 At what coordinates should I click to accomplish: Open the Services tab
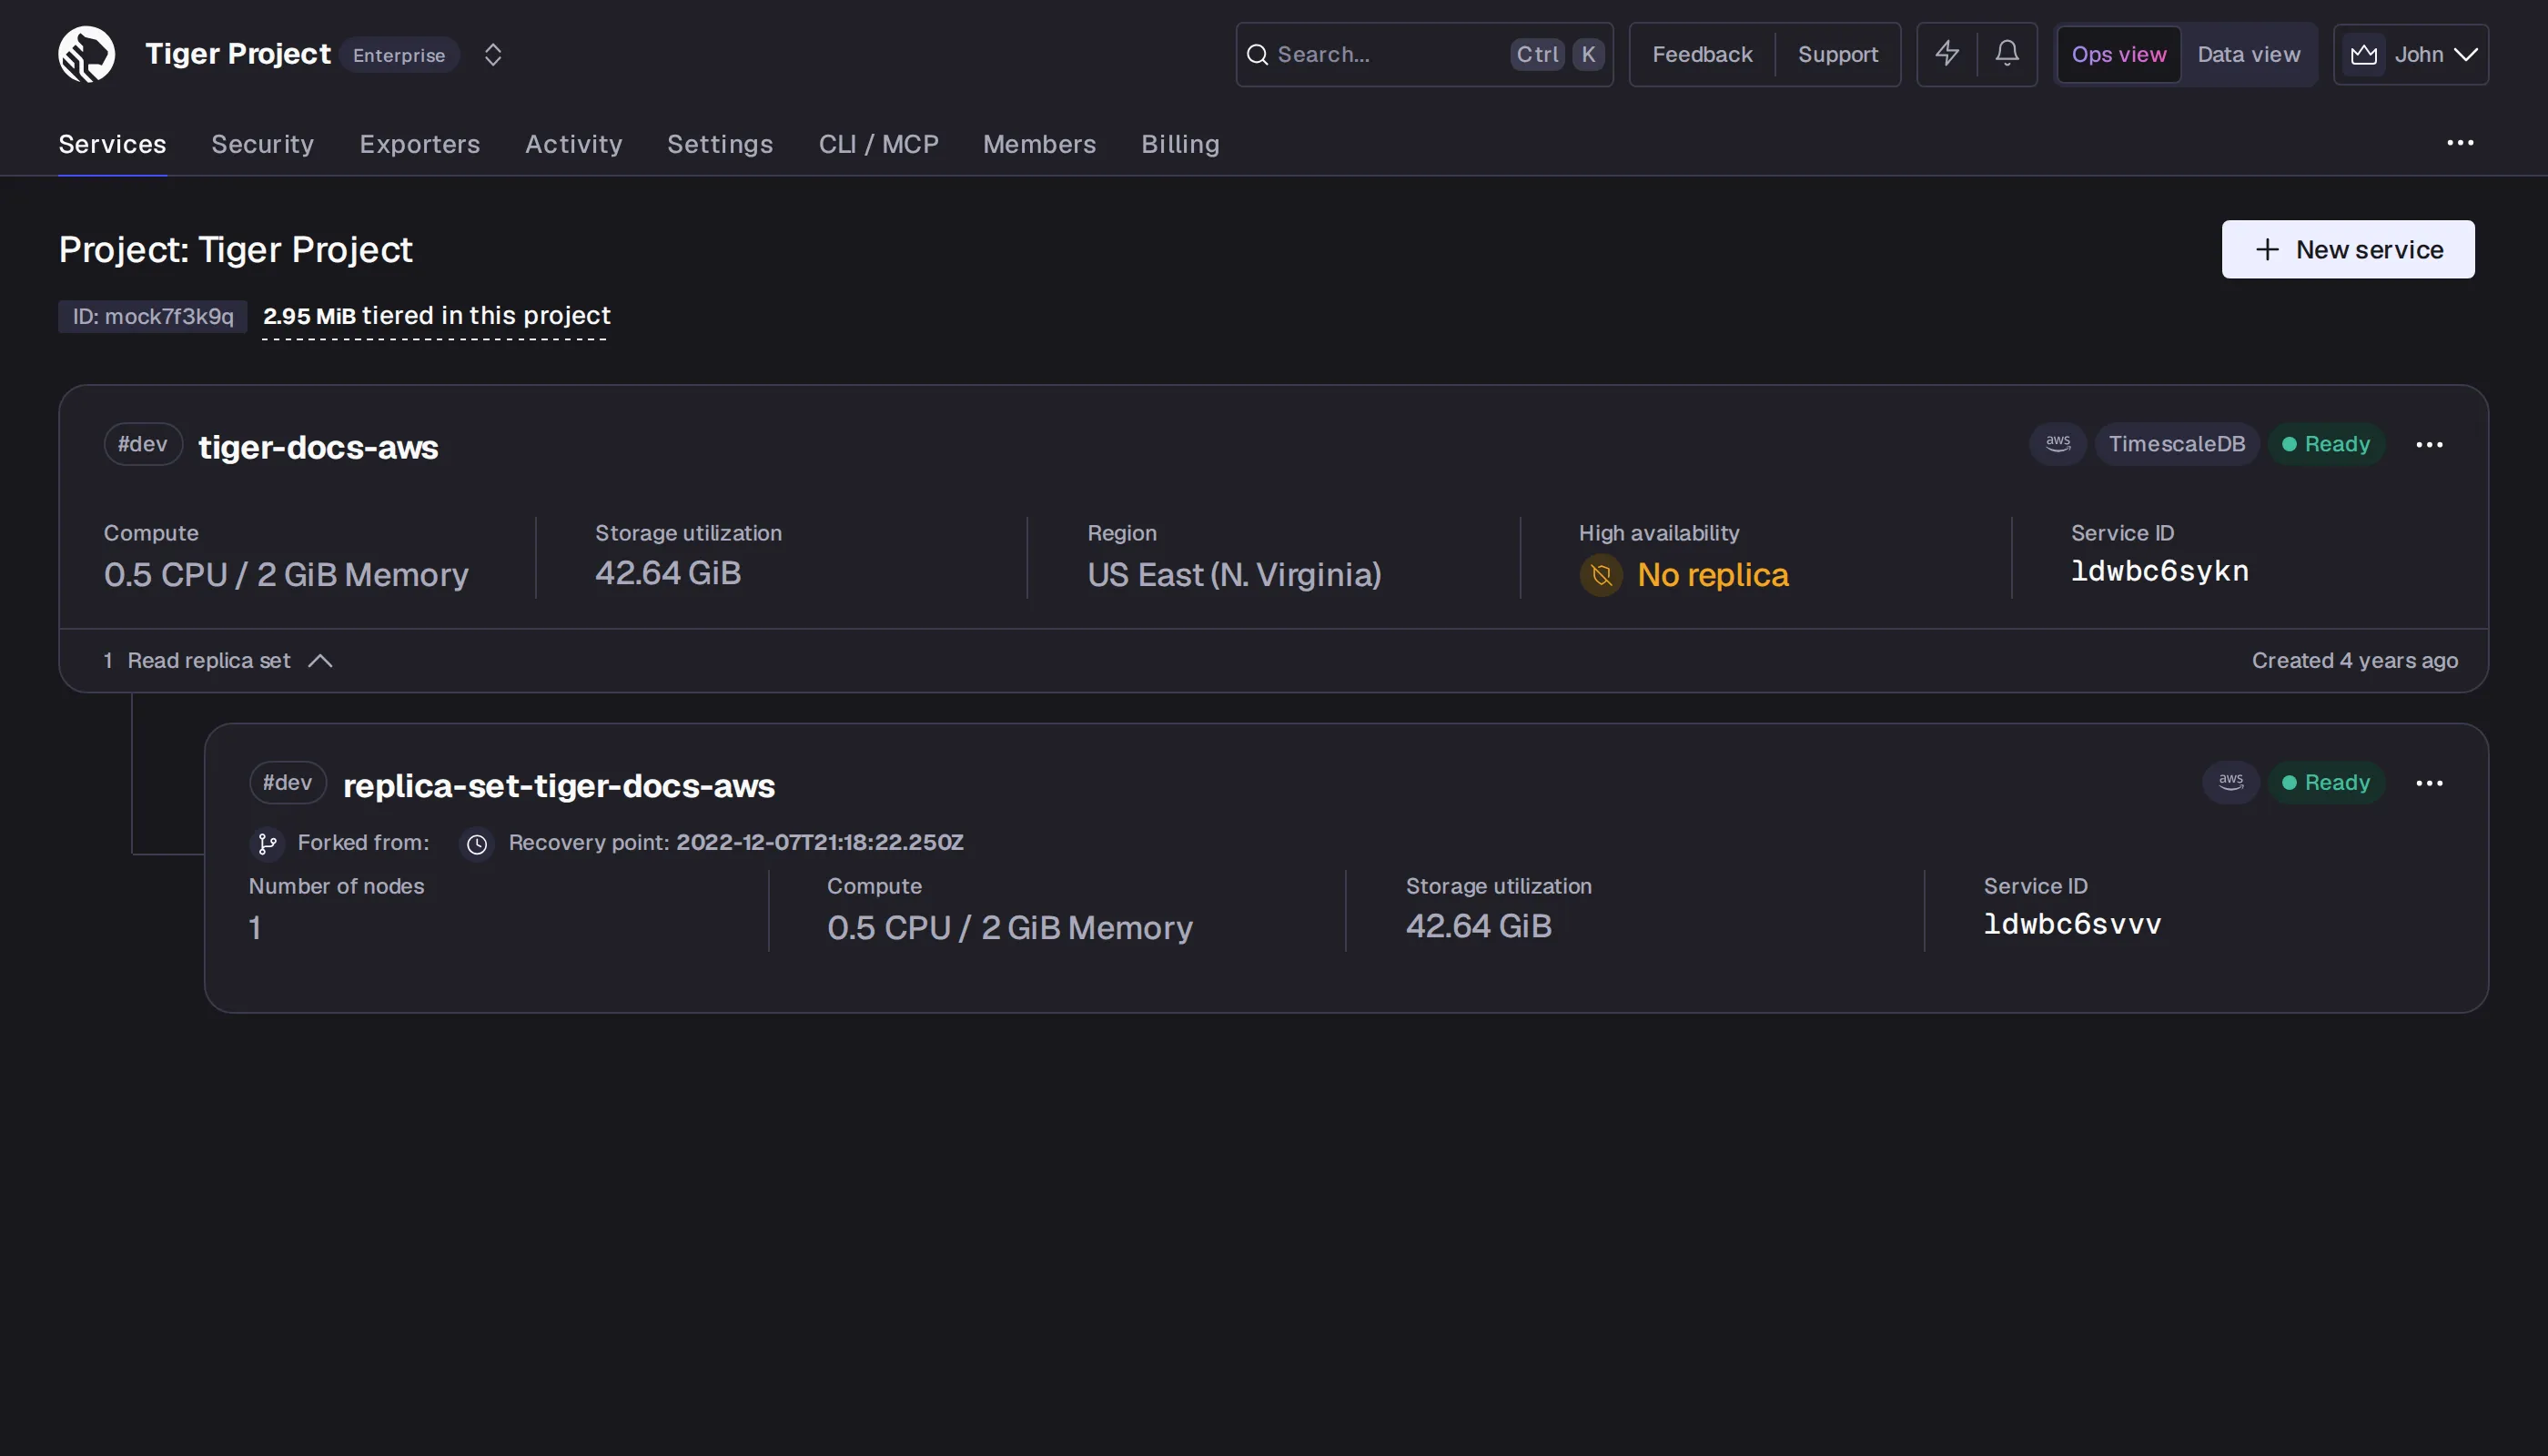click(112, 144)
